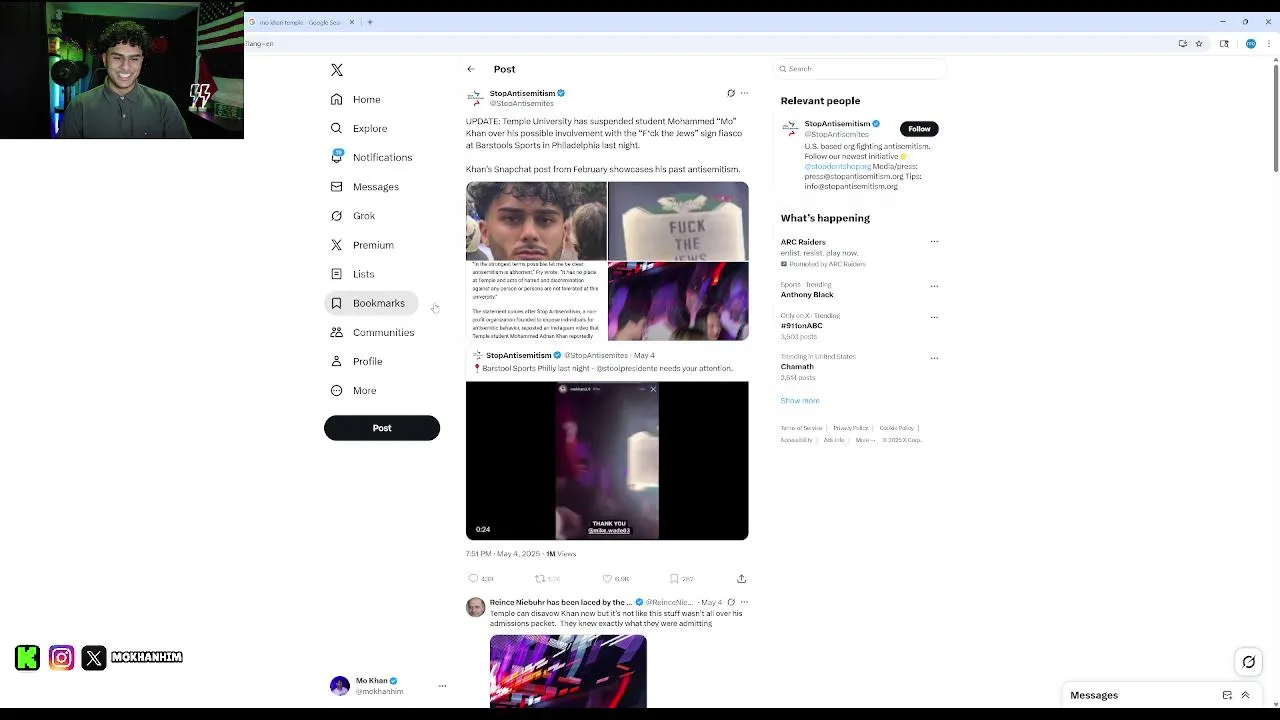Viewport: 1280px width, 720px height.
Task: Open Grok in sidebar
Action: point(353,216)
